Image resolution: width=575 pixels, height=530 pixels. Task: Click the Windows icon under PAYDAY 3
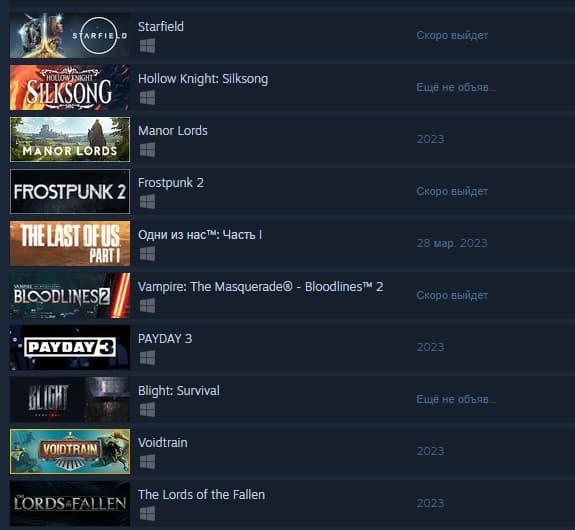(x=147, y=358)
